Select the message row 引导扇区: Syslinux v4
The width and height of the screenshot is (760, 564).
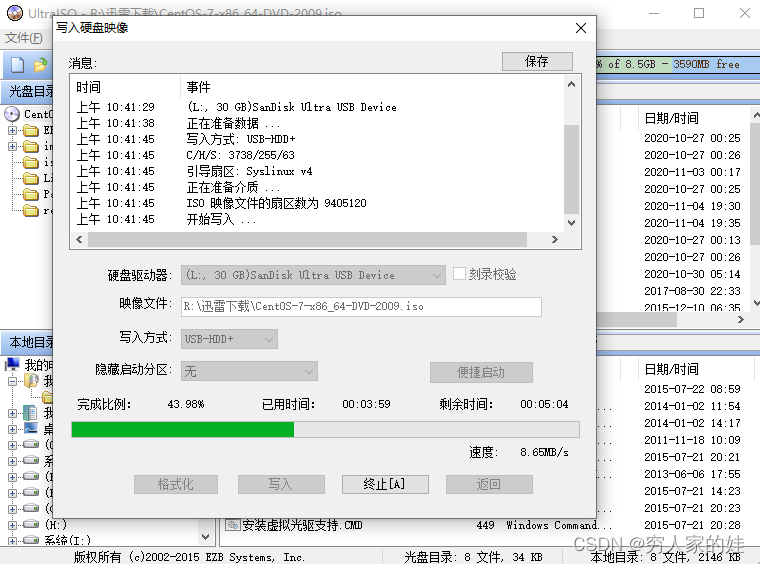(317, 171)
